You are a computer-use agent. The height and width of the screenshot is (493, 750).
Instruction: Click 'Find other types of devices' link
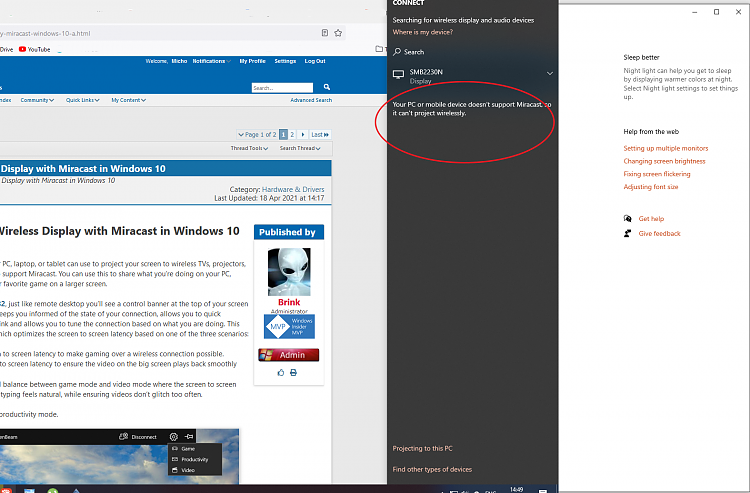pyautogui.click(x=432, y=470)
